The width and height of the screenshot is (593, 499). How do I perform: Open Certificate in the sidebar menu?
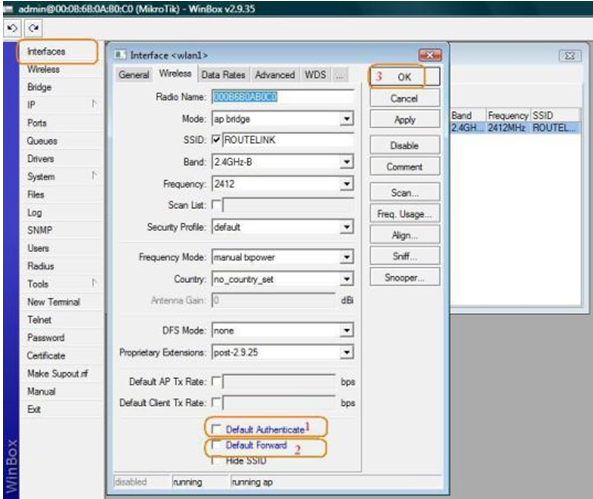click(46, 356)
